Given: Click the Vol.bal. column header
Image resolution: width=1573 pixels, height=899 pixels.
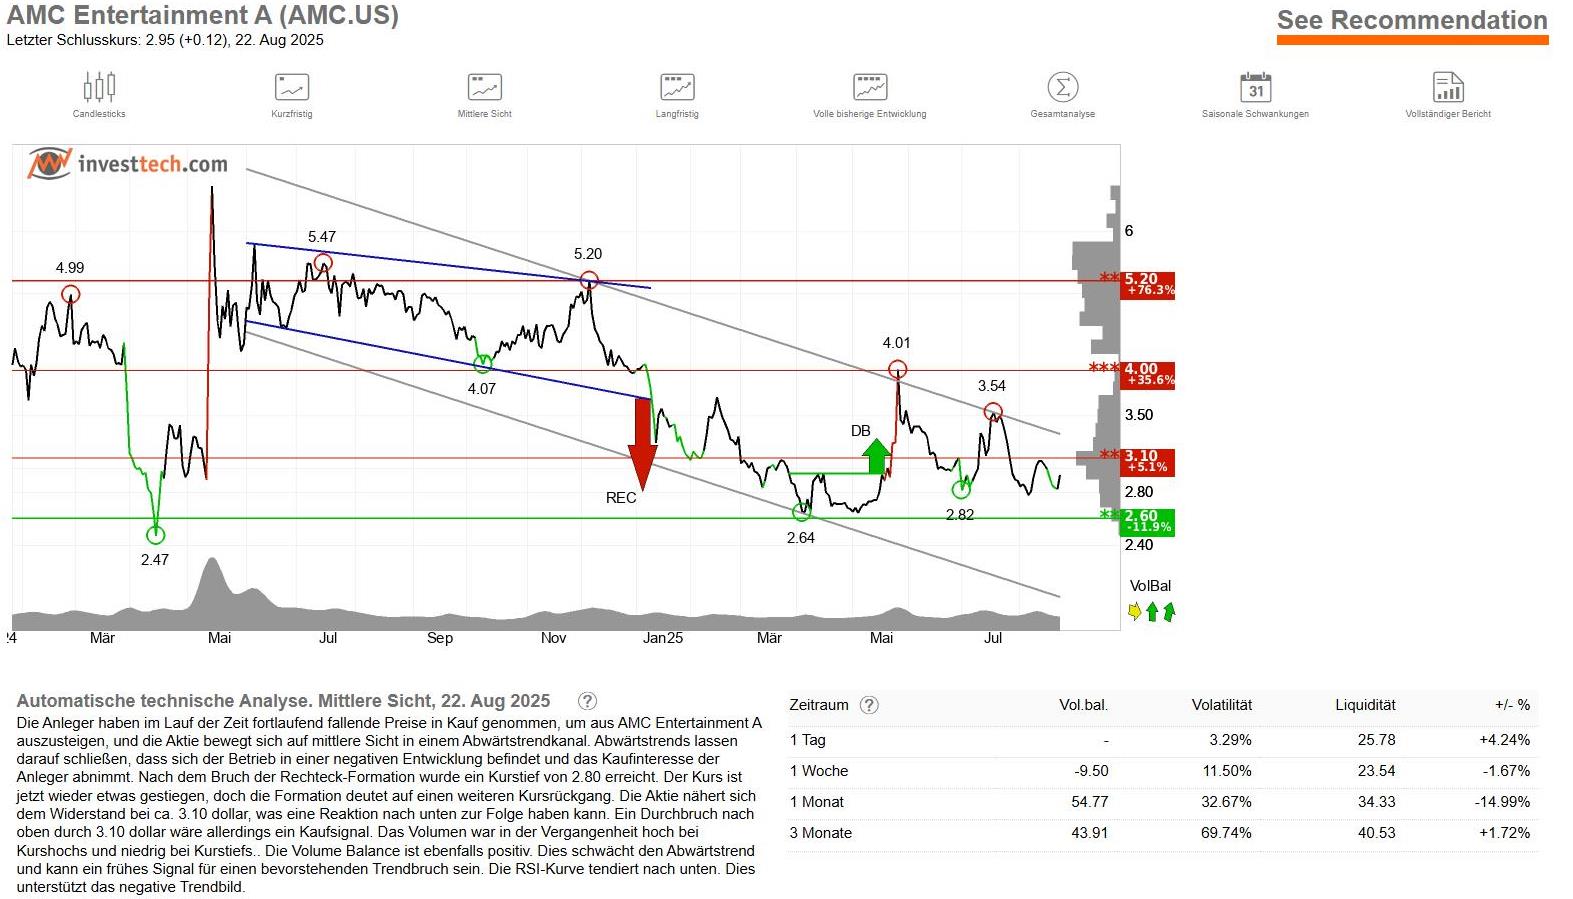Looking at the screenshot, I should pos(1083,705).
